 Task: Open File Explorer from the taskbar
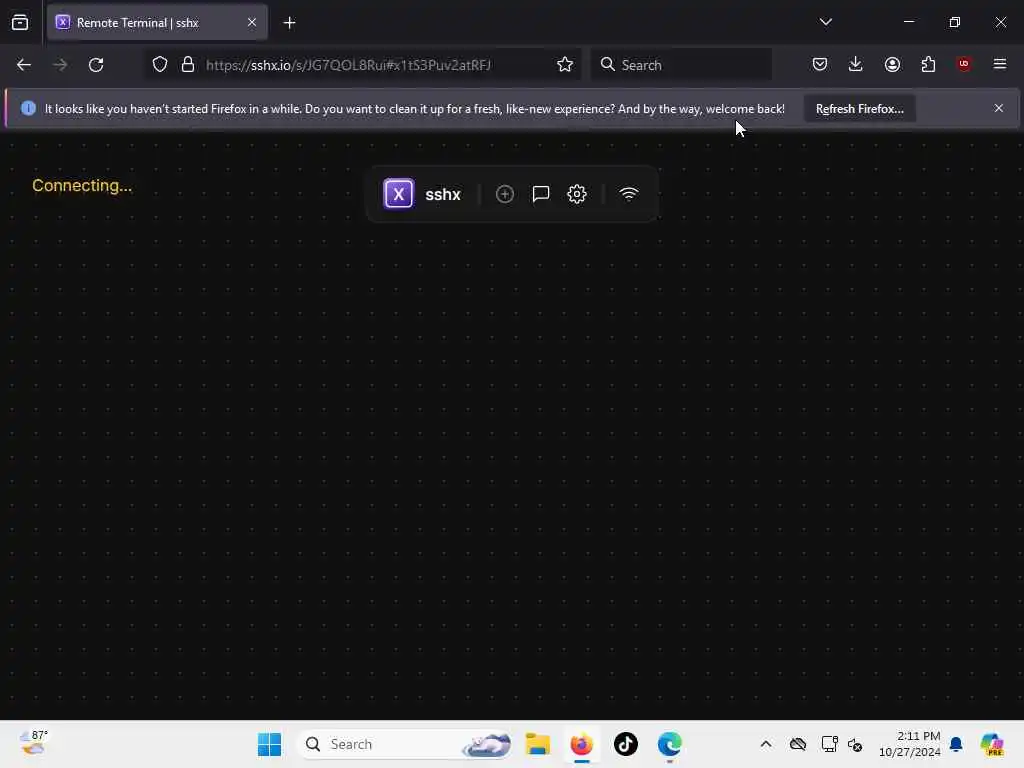pyautogui.click(x=537, y=744)
